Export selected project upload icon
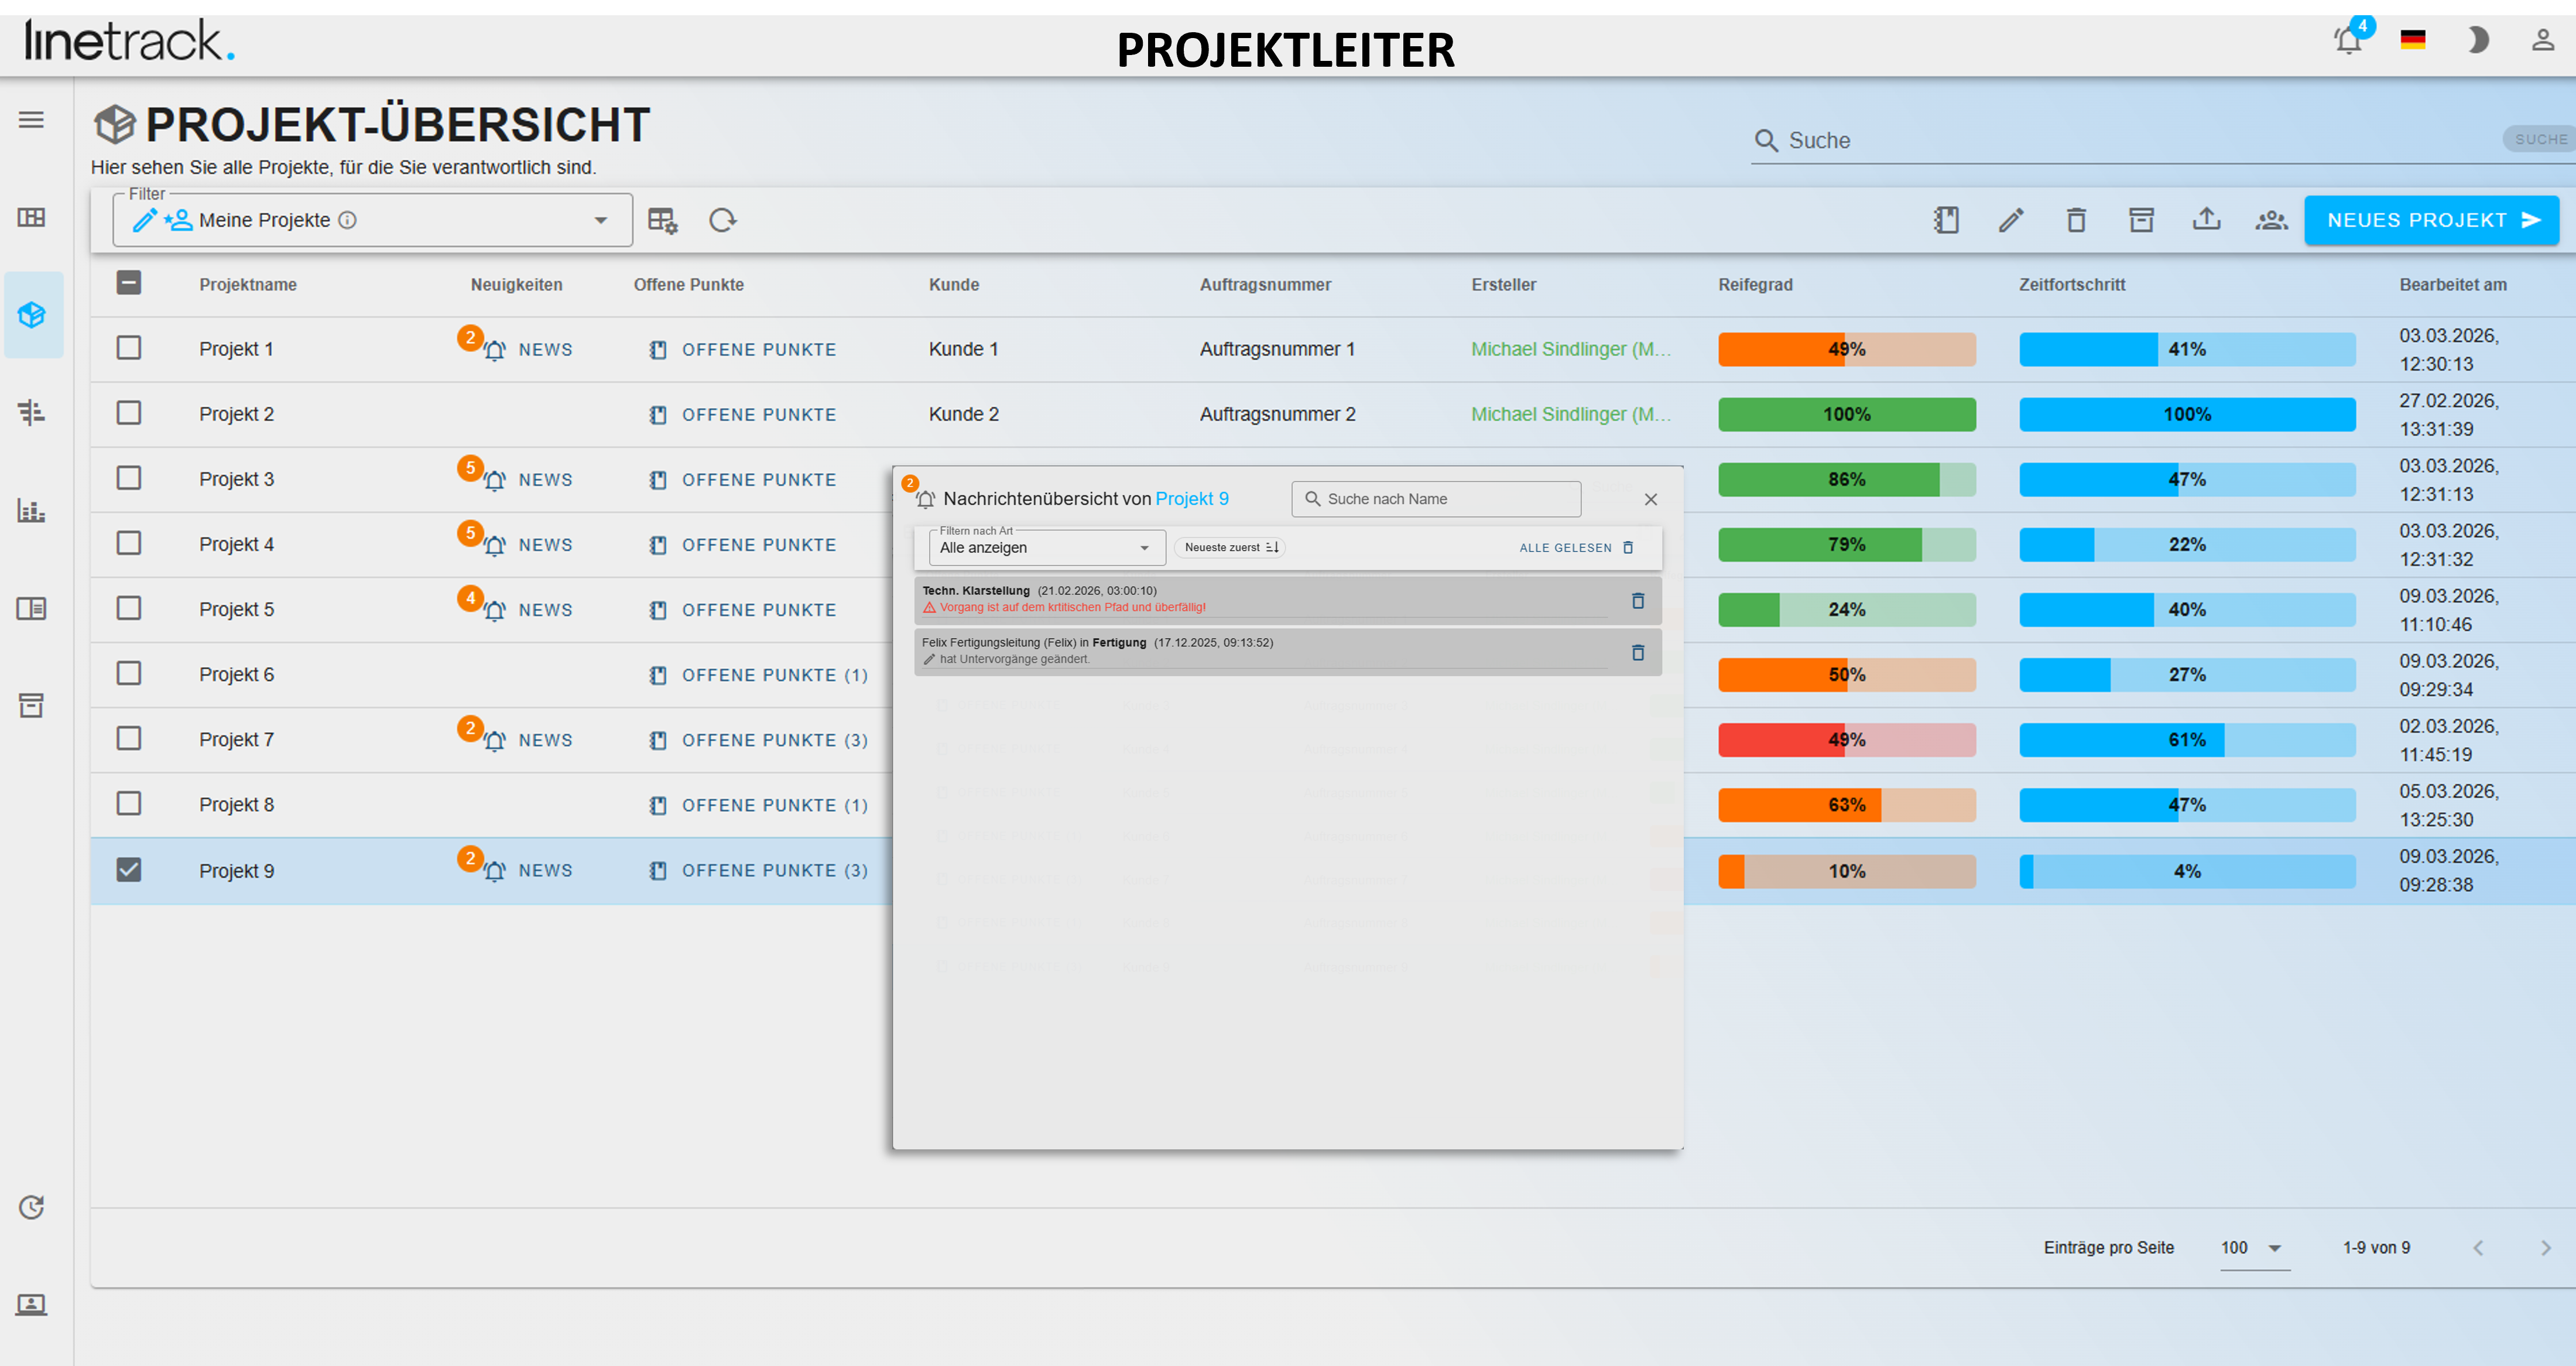Viewport: 2576px width, 1366px height. pos(2206,219)
